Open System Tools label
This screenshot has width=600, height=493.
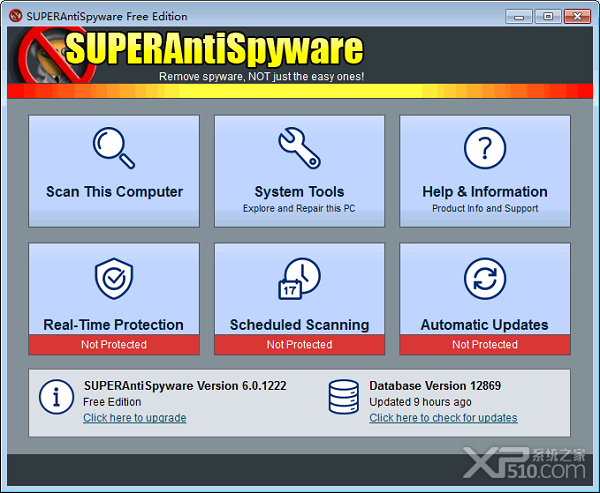[x=299, y=191]
